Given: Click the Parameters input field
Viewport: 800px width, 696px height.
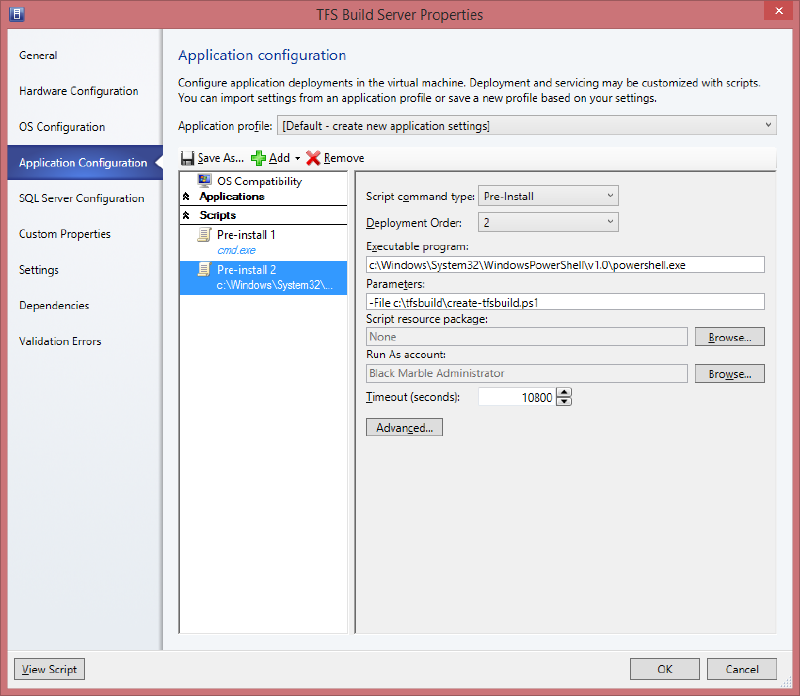Looking at the screenshot, I should [565, 302].
